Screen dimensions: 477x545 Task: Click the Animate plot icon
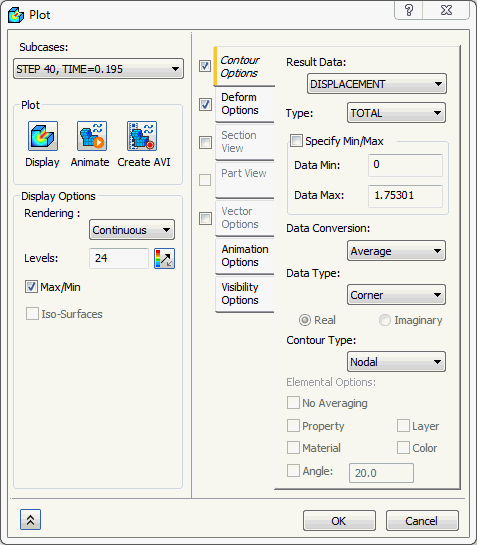pyautogui.click(x=92, y=136)
